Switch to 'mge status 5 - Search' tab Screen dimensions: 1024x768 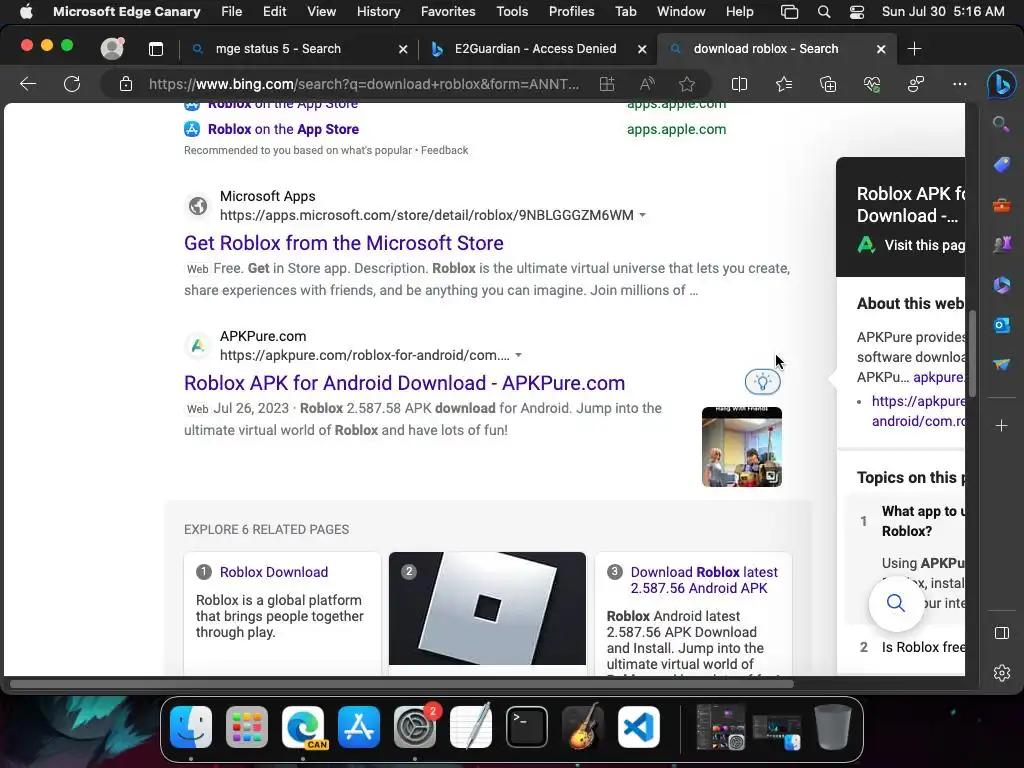278,49
